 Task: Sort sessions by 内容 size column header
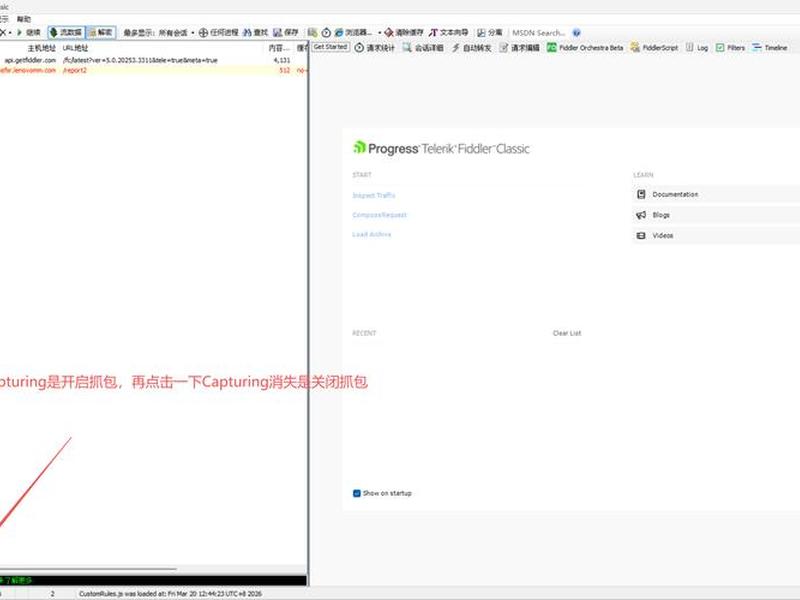click(x=280, y=48)
